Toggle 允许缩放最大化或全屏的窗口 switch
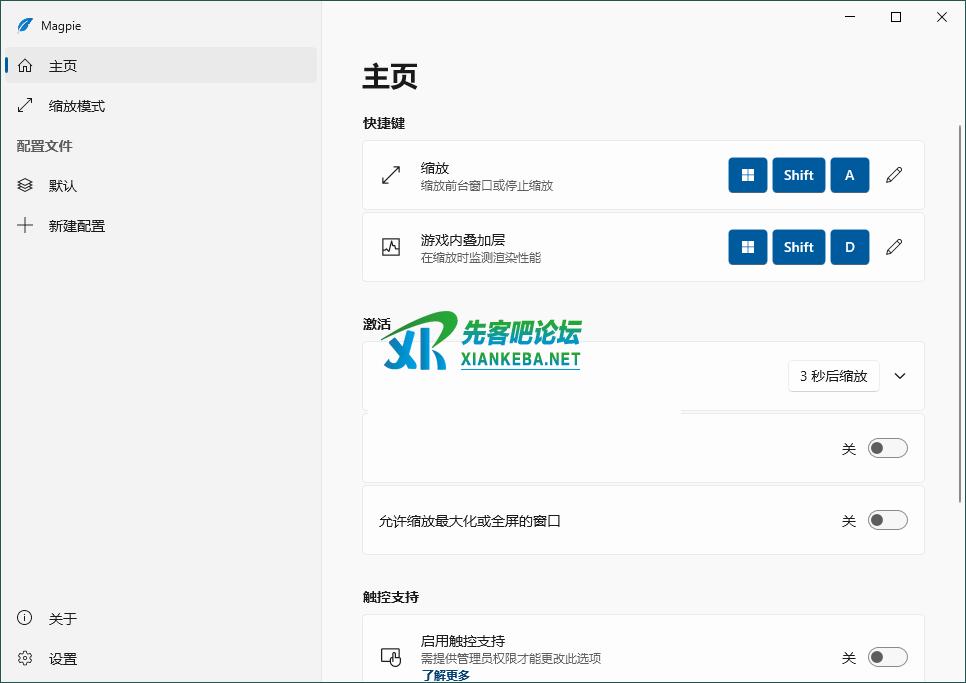Screen dimensions: 966x683 point(887,520)
